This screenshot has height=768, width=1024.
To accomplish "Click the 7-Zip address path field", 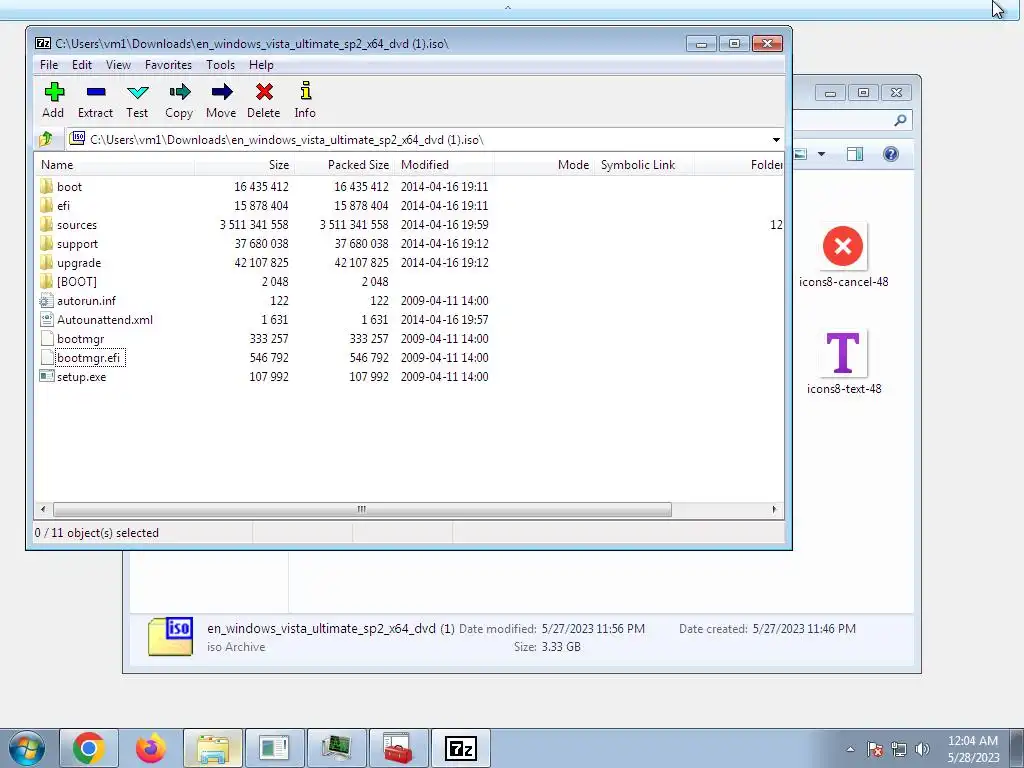I will coord(424,140).
